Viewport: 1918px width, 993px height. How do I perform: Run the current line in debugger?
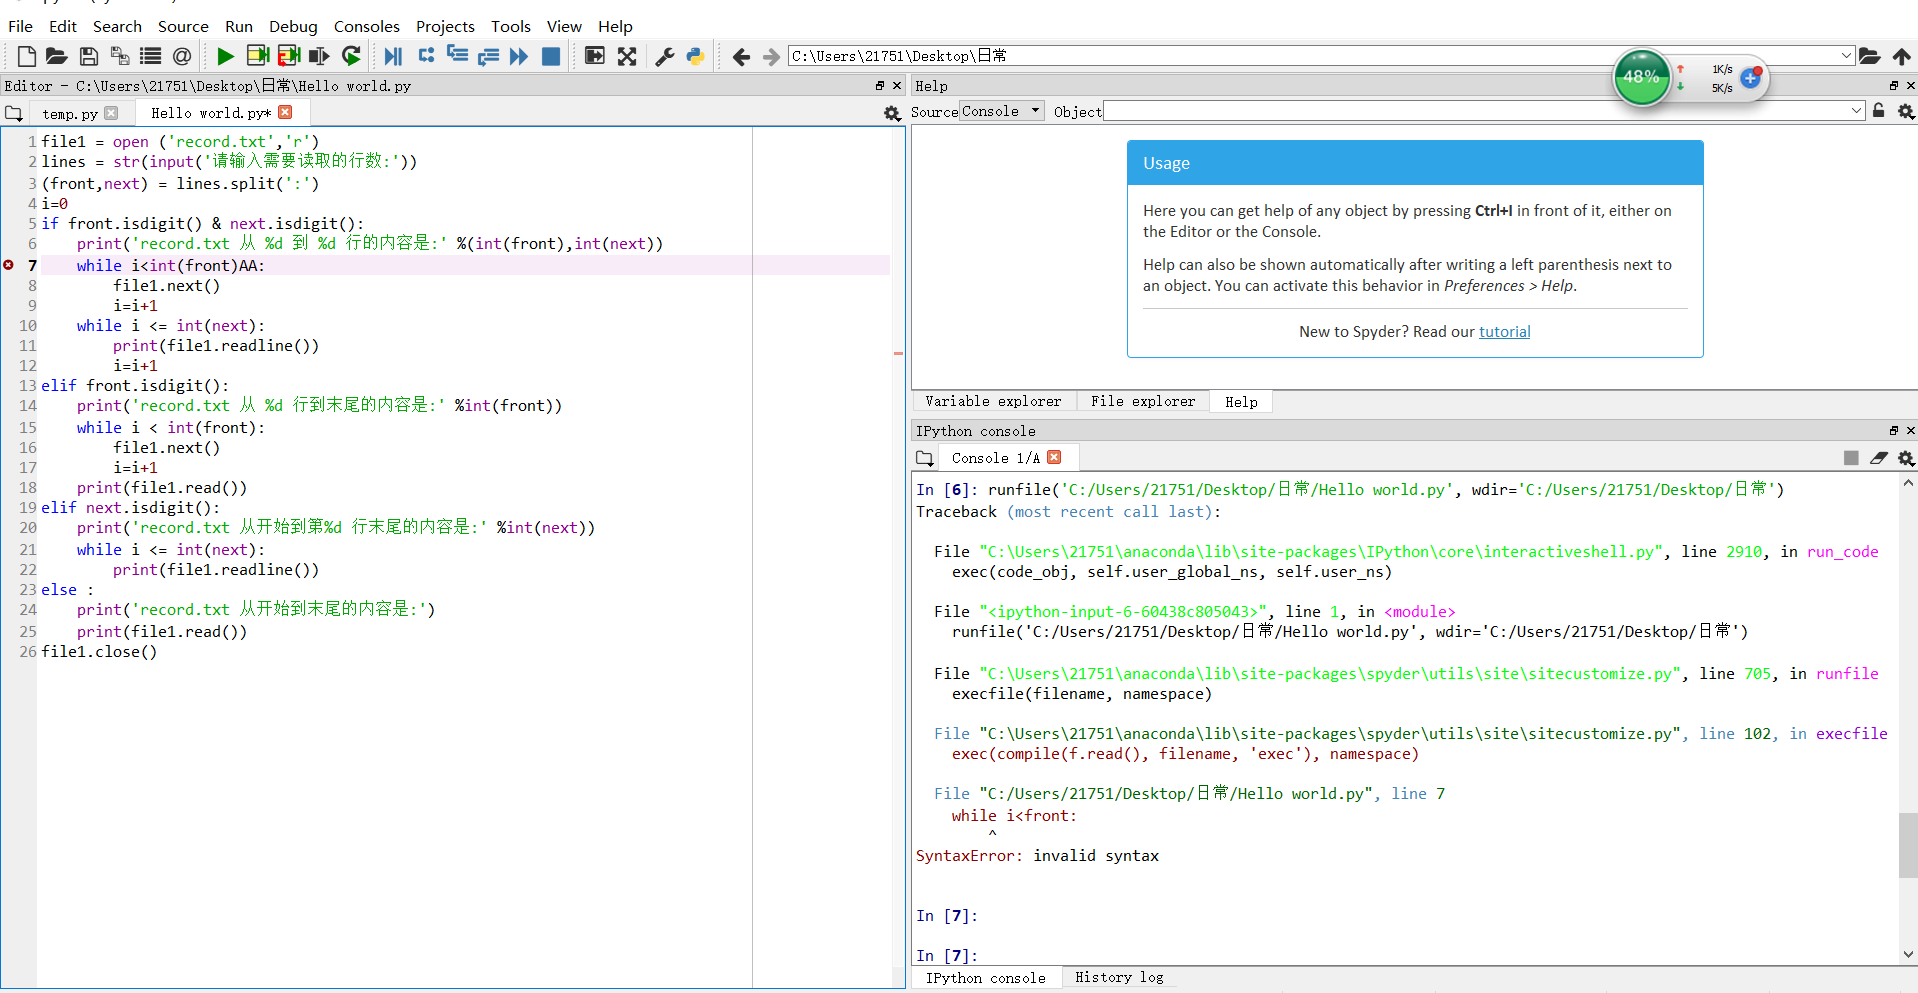coord(426,56)
